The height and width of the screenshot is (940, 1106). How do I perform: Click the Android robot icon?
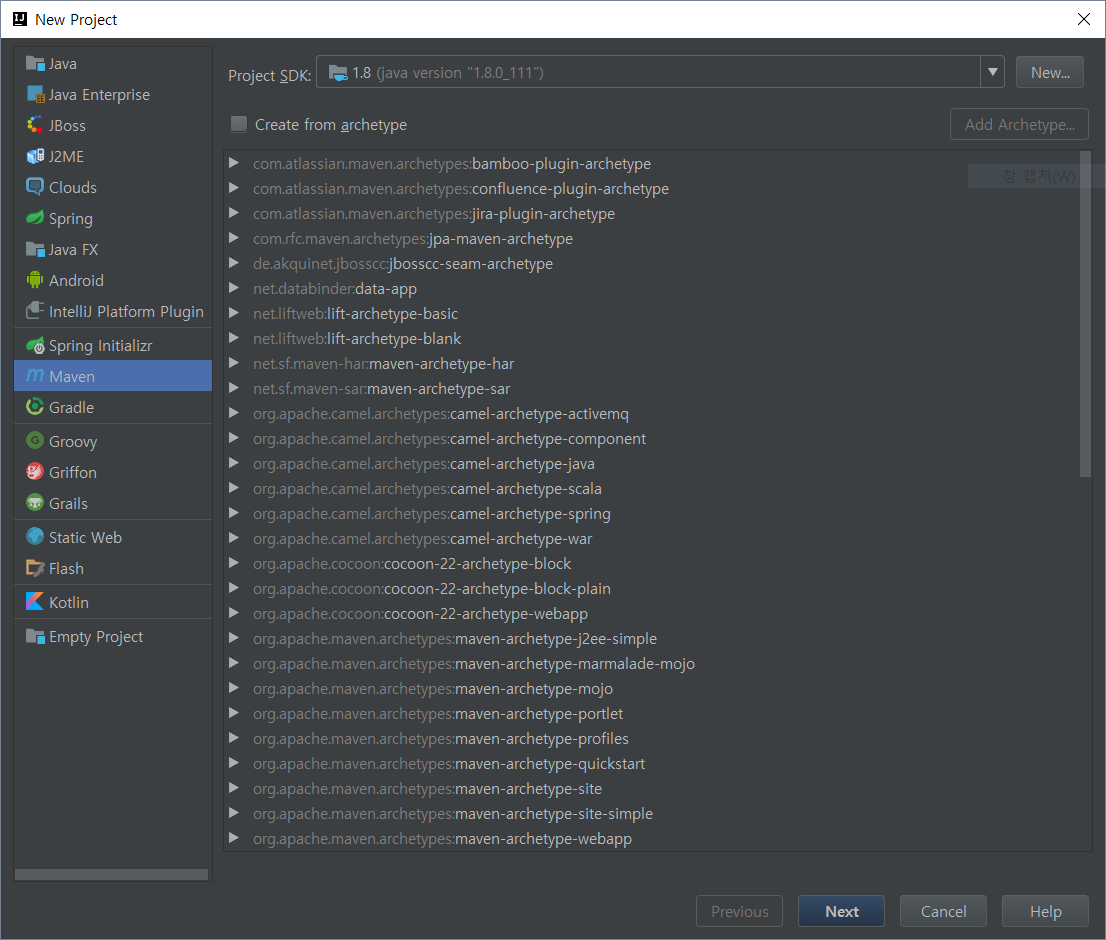[35, 280]
